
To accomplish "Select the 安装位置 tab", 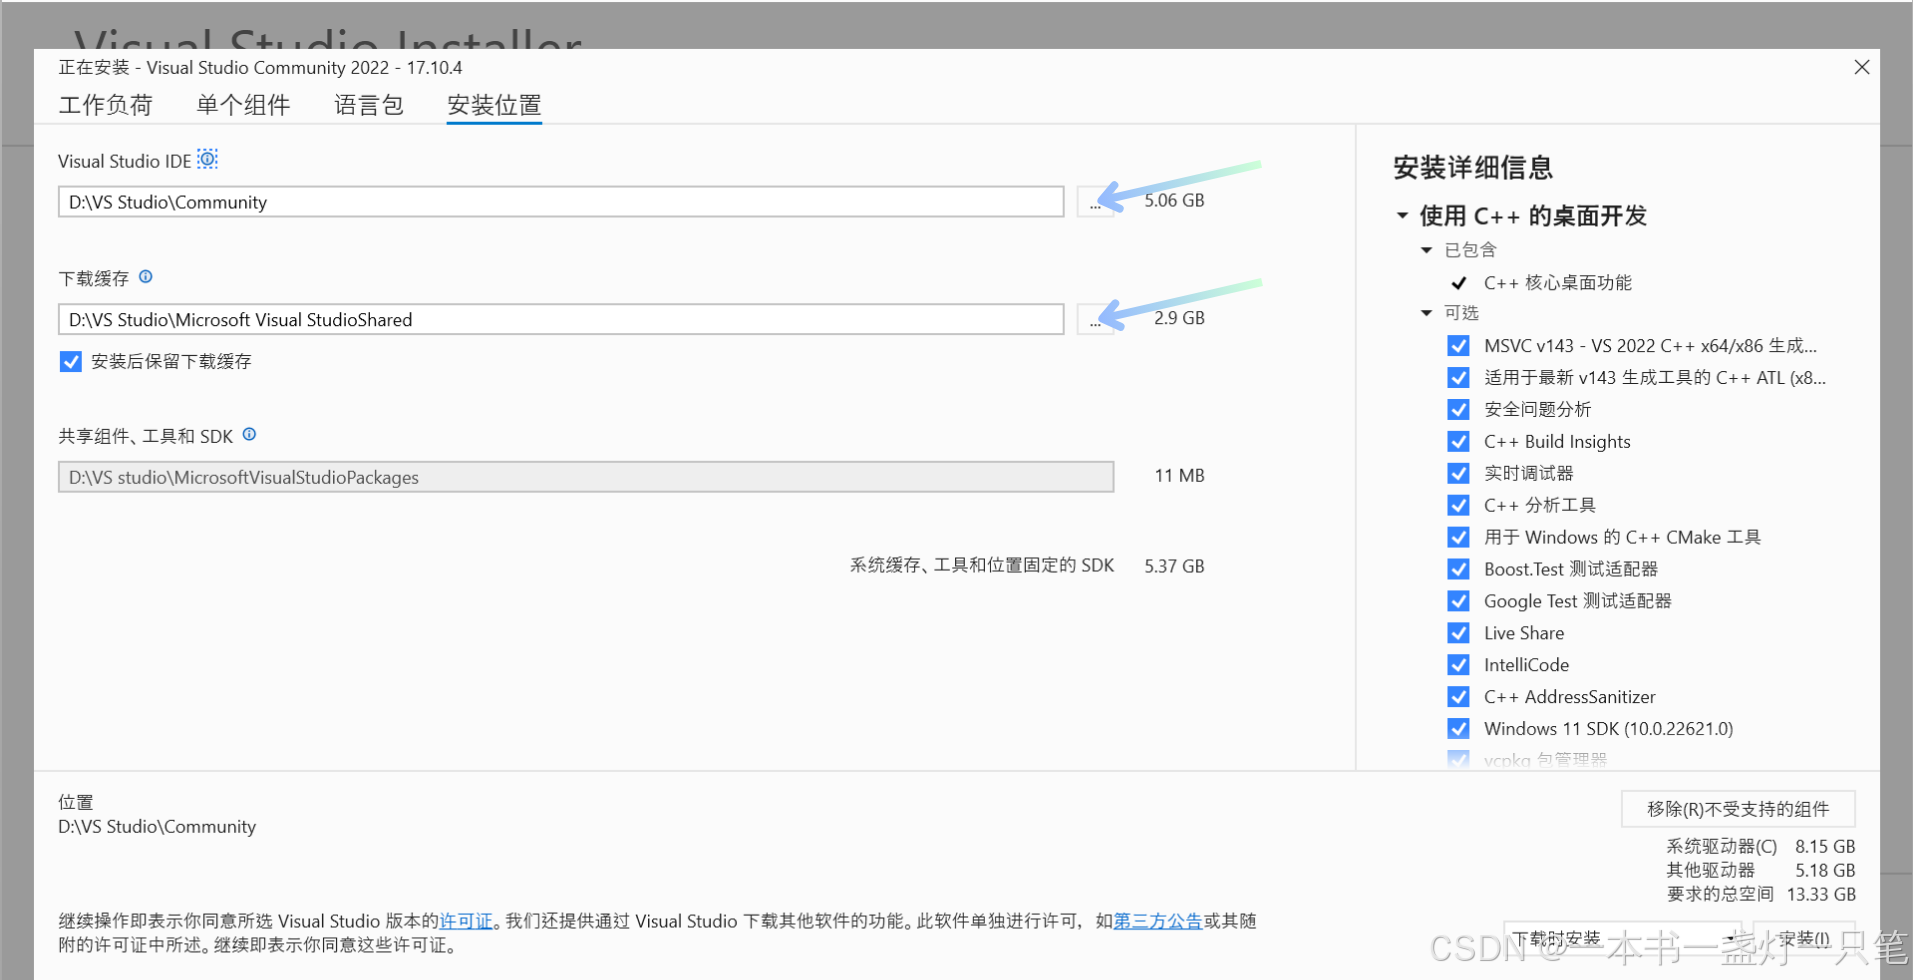I will [494, 105].
